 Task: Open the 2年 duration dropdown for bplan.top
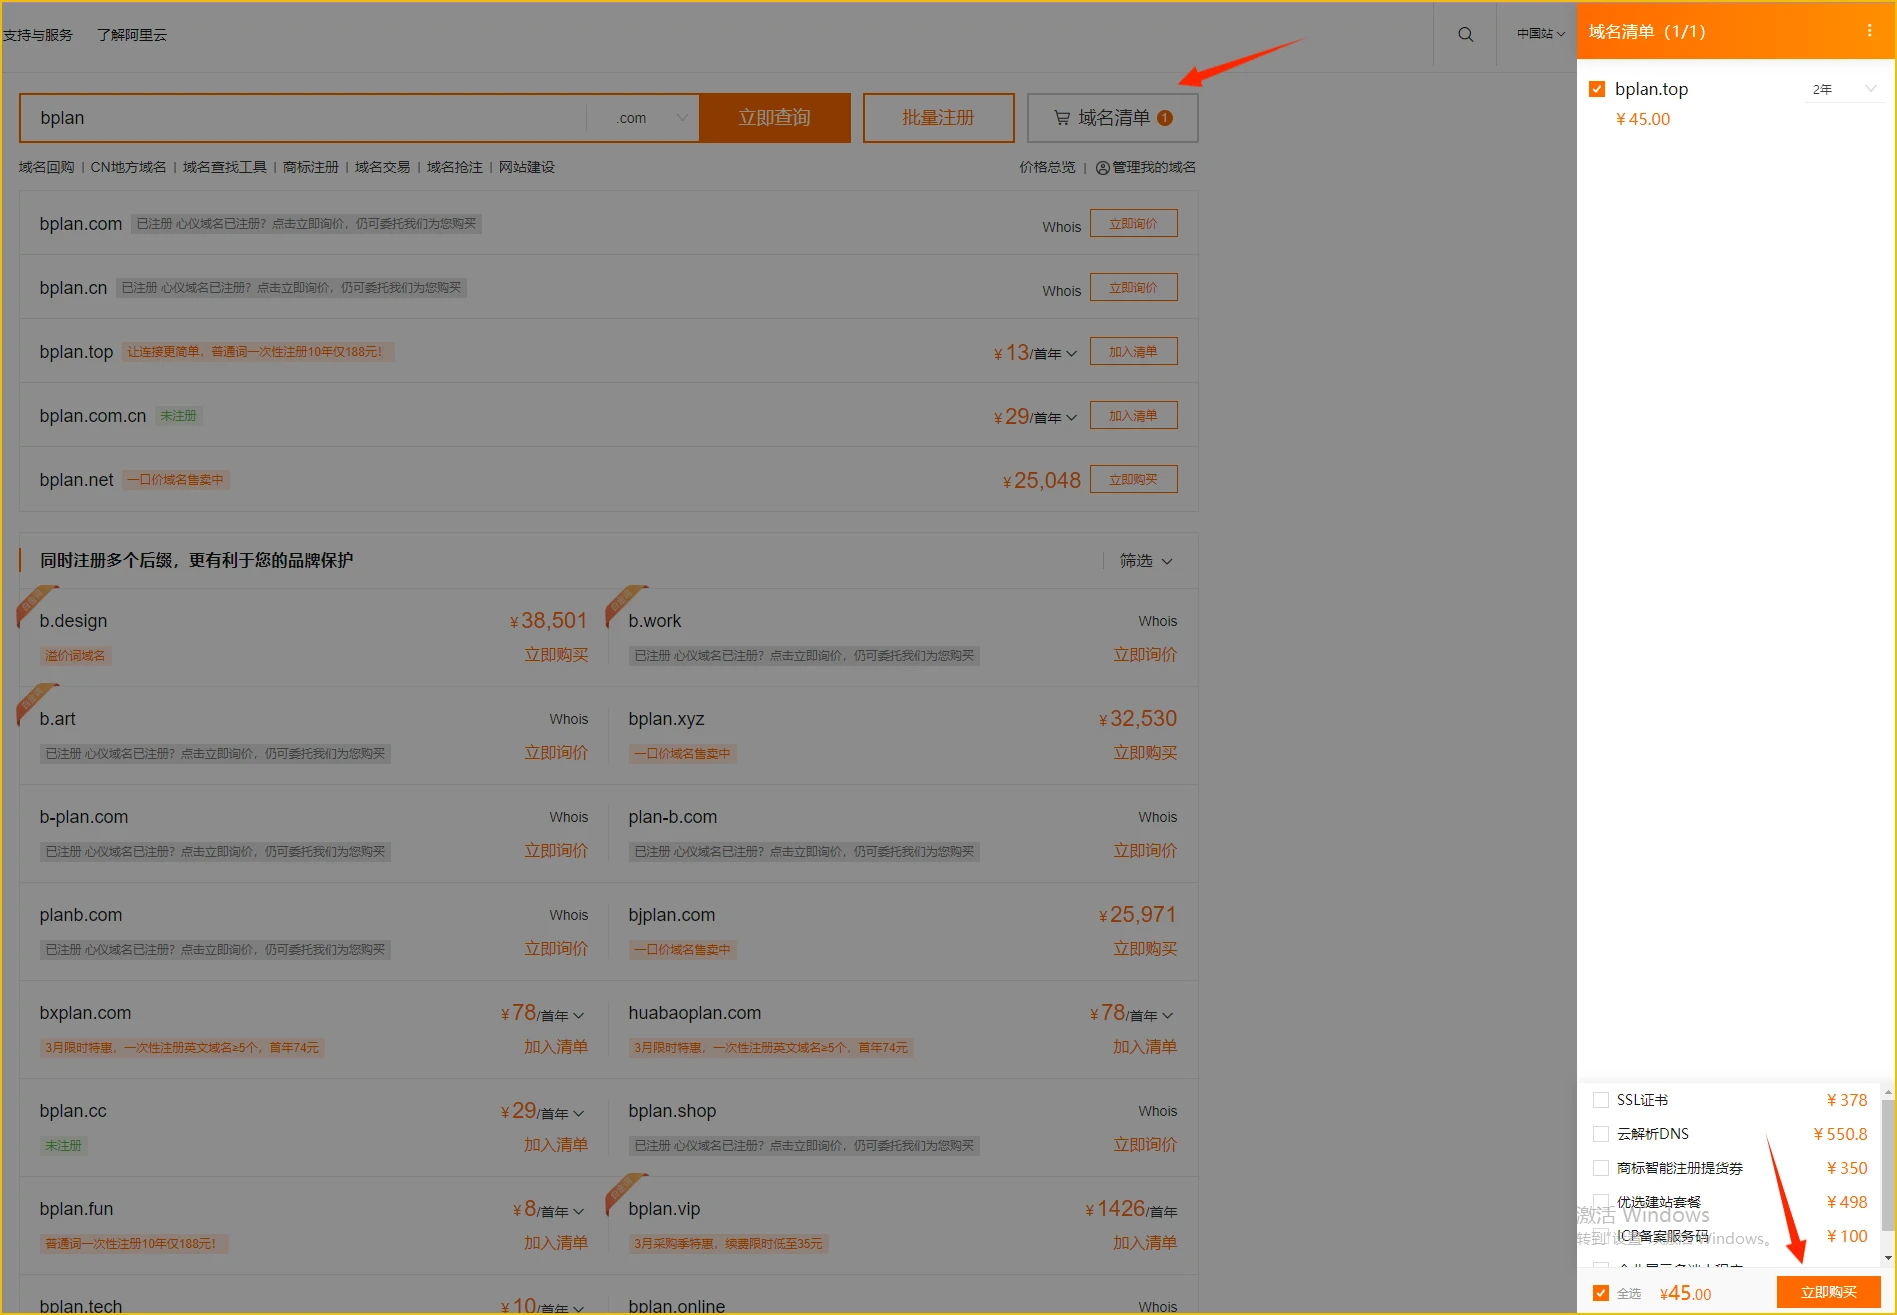[1844, 89]
